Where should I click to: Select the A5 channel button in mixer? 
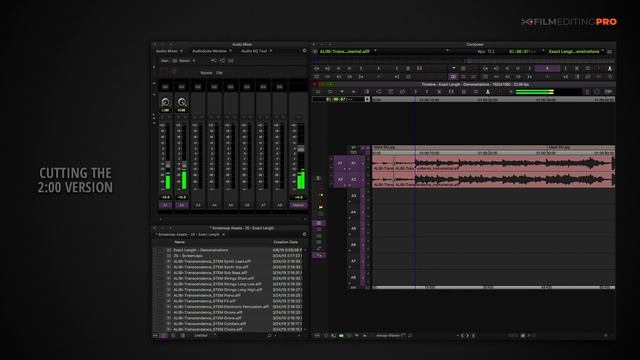pos(231,205)
